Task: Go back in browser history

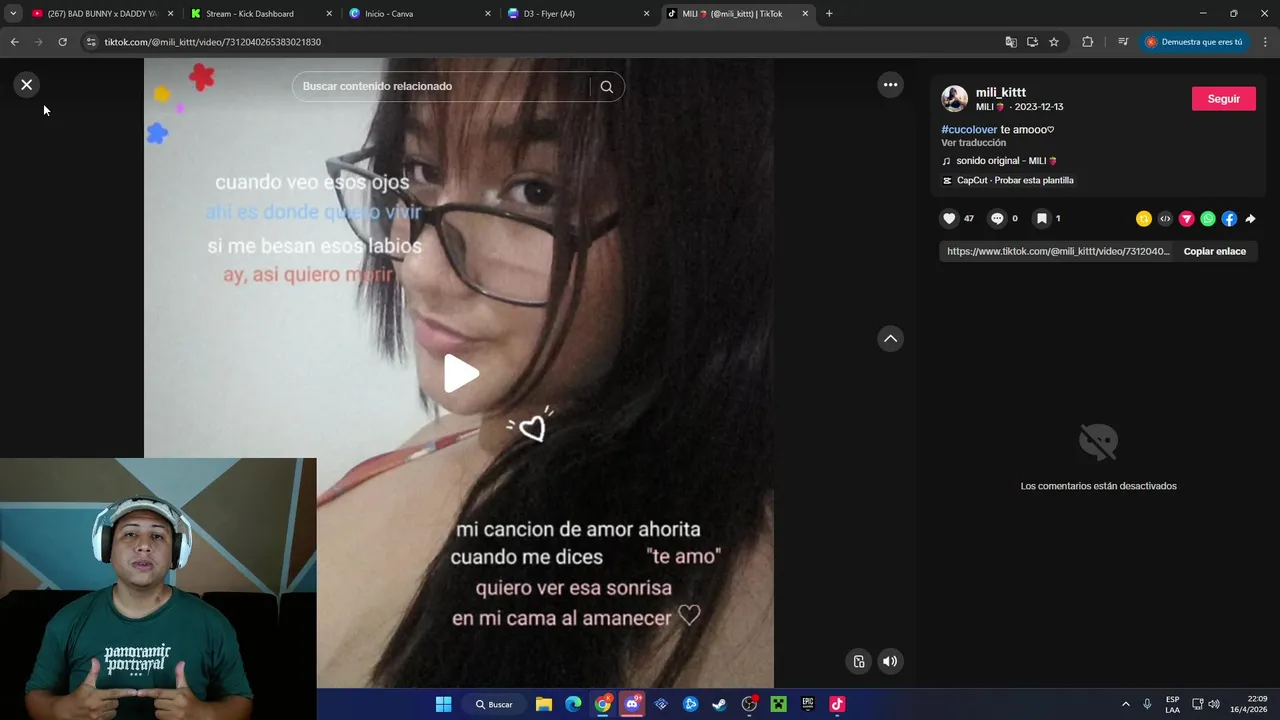Action: point(14,42)
